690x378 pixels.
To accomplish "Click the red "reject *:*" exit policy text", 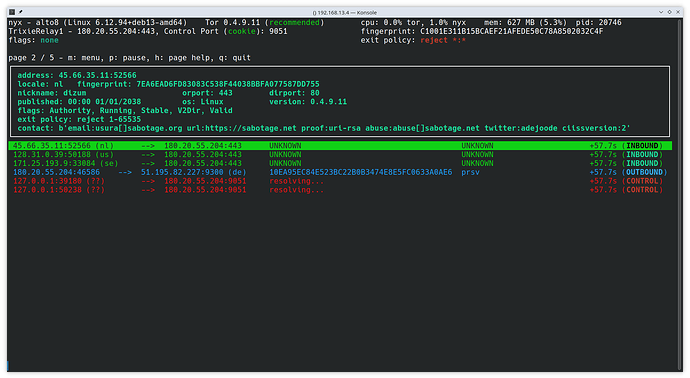I will pos(443,40).
